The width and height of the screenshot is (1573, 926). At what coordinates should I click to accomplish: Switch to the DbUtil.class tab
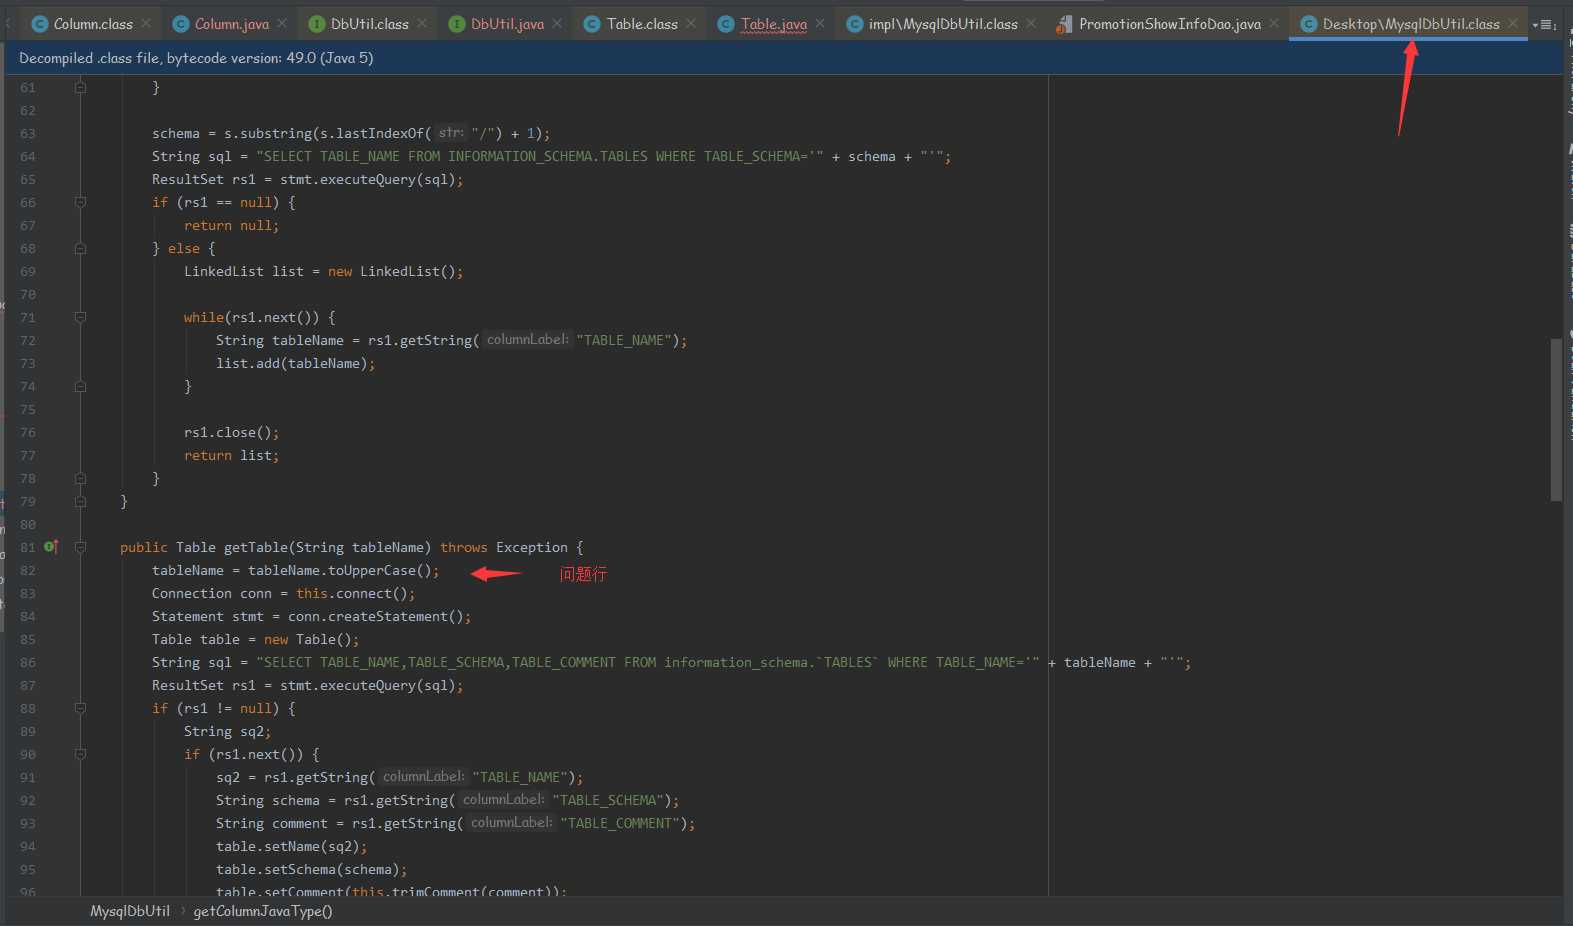point(369,24)
